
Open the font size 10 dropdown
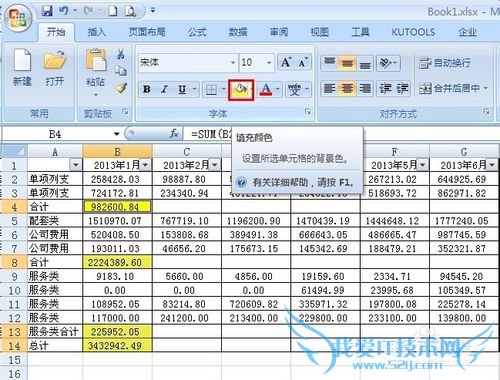tap(269, 62)
